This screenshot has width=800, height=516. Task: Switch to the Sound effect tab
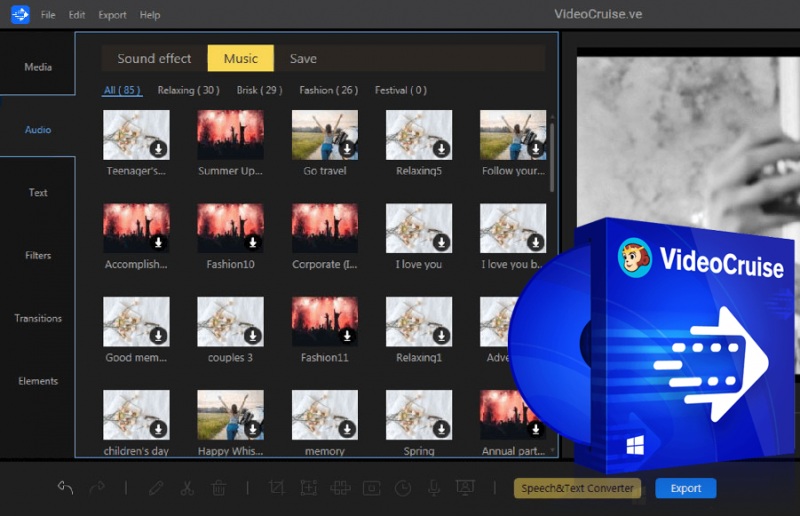point(154,58)
